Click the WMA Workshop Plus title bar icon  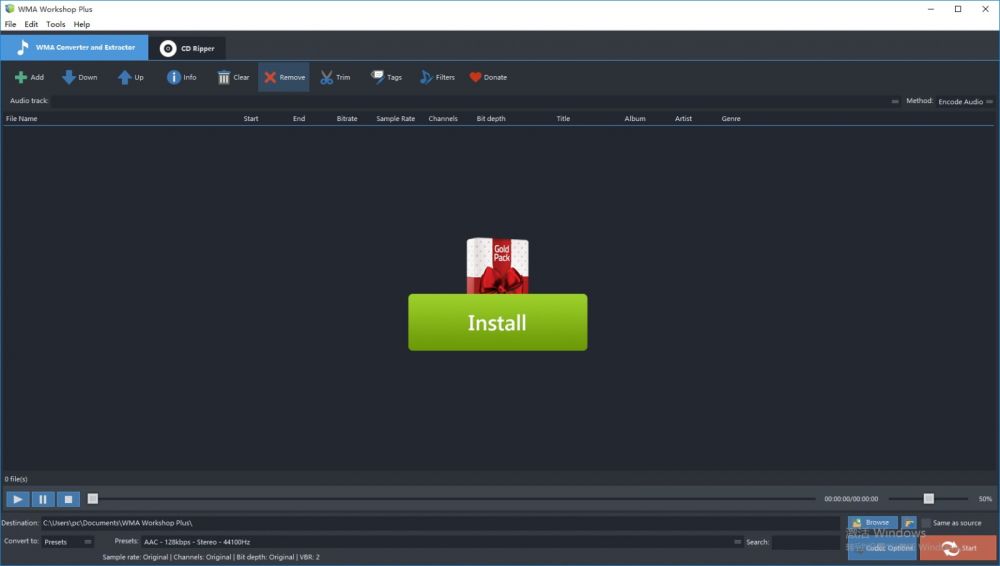click(x=10, y=9)
